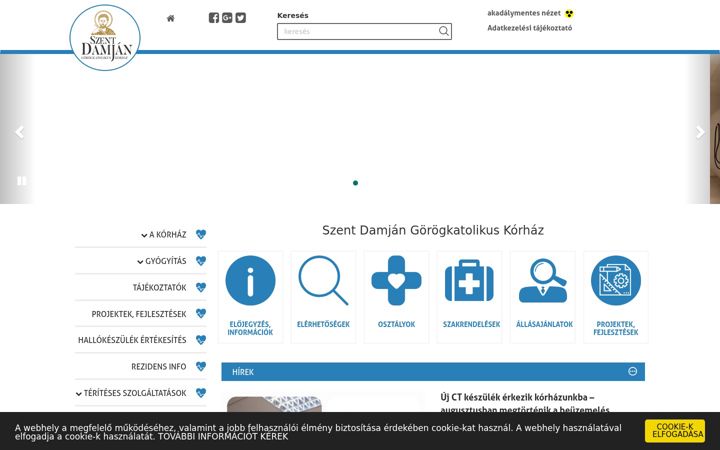Screen dimensions: 720x450
Task: Open the Gyógyítás menu label
Action: coord(166,261)
